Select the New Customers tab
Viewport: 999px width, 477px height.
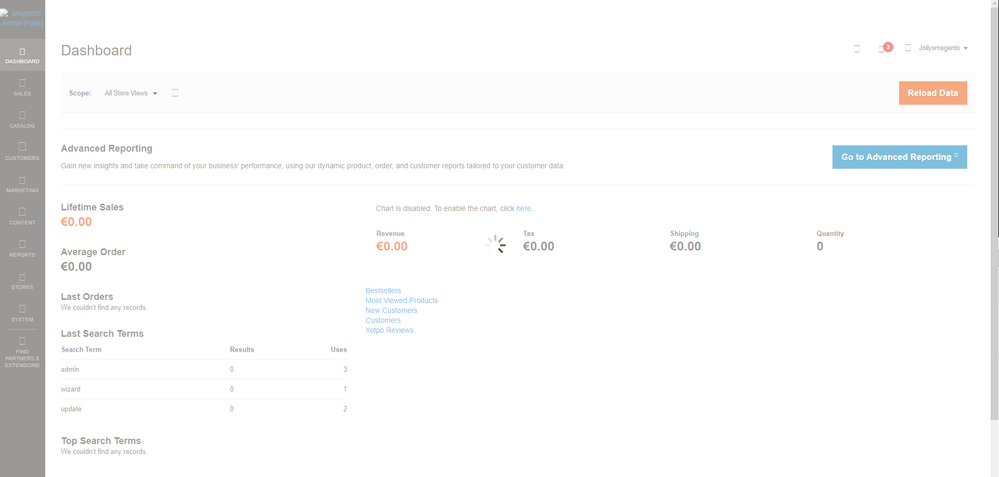point(391,310)
